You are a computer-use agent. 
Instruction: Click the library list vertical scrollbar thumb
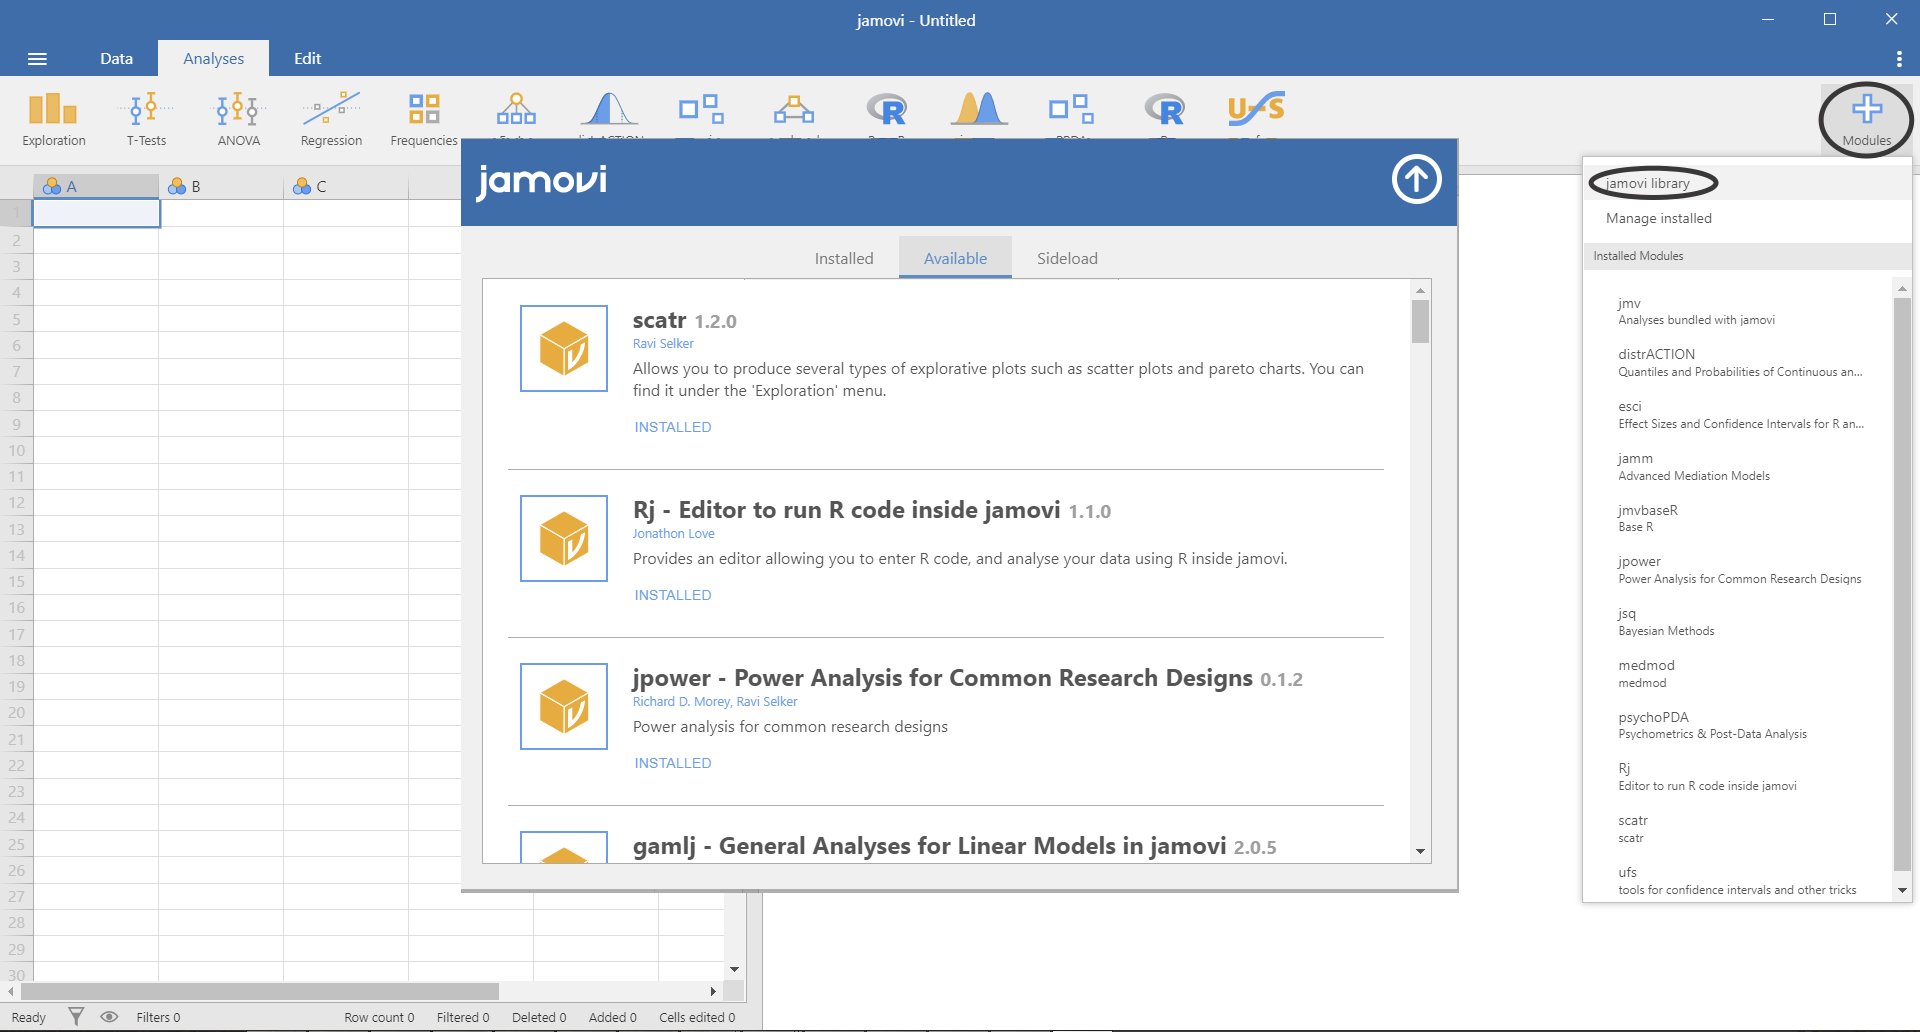point(1420,321)
